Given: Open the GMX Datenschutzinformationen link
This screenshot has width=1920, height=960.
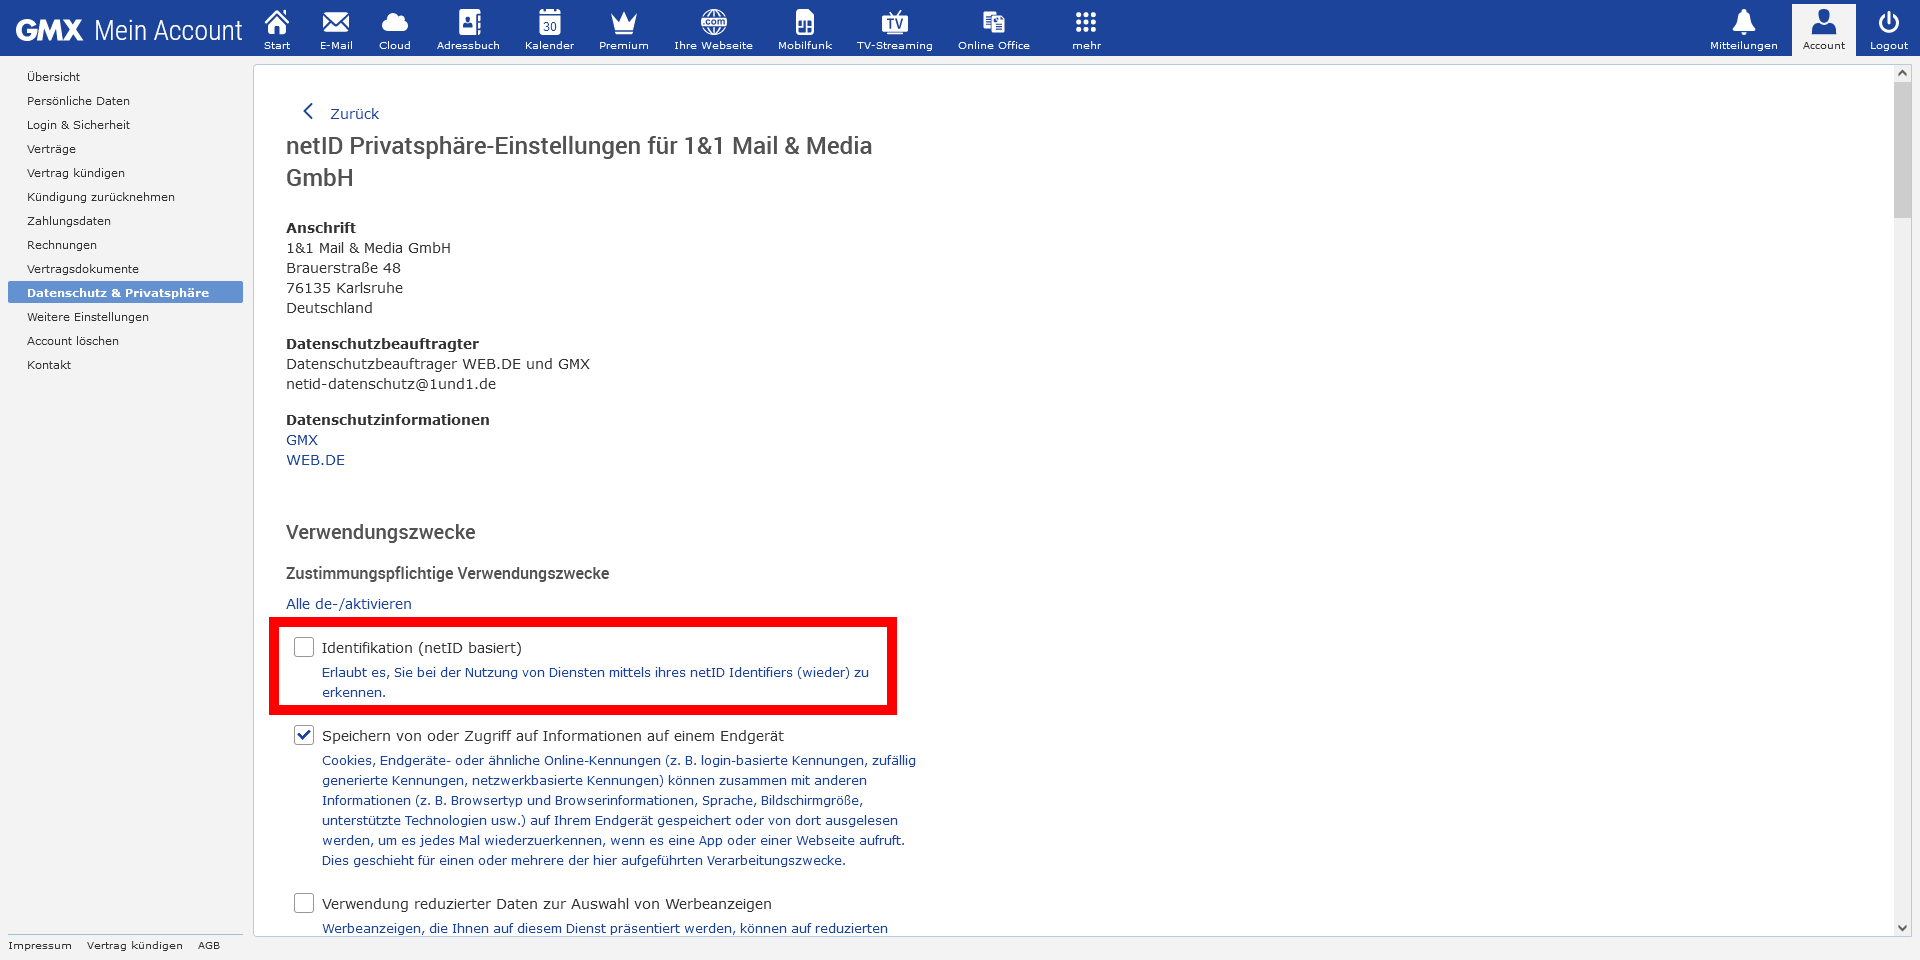Looking at the screenshot, I should (301, 439).
